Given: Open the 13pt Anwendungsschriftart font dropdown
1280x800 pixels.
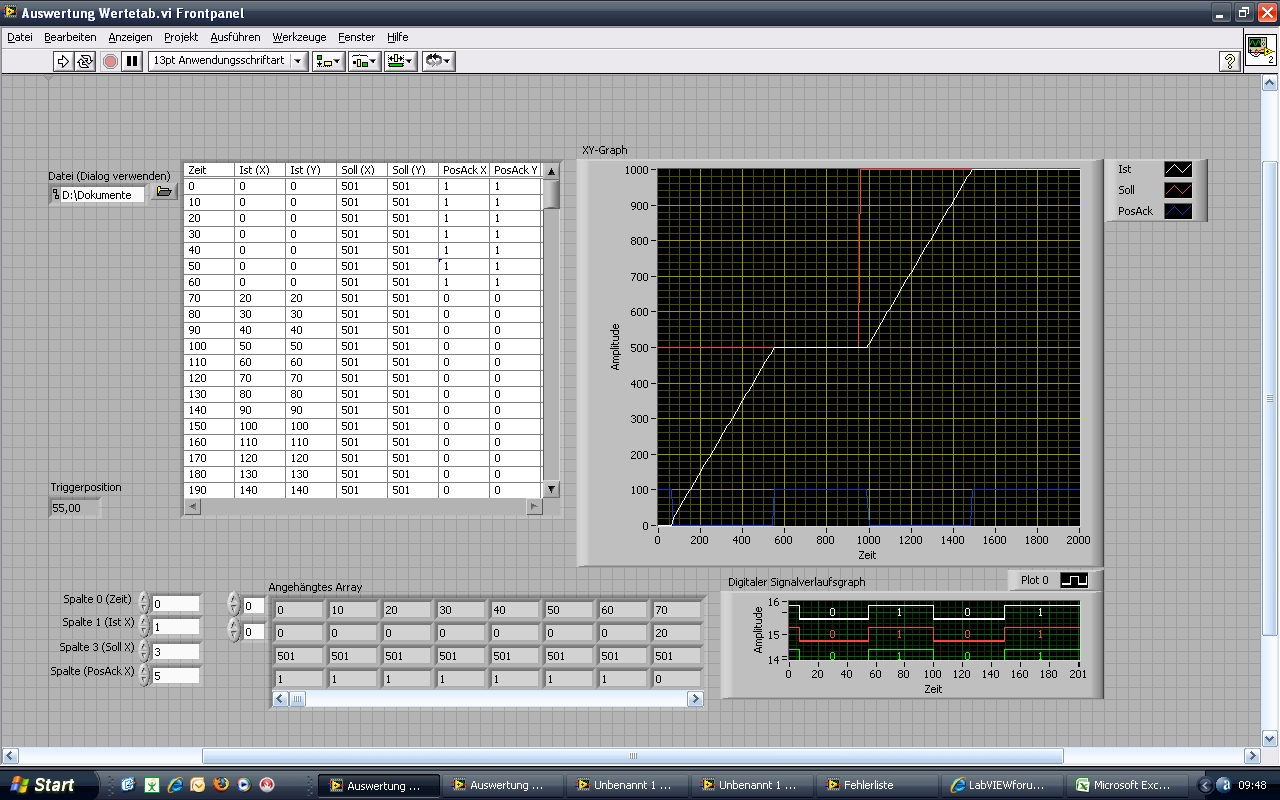Looking at the screenshot, I should point(227,61).
